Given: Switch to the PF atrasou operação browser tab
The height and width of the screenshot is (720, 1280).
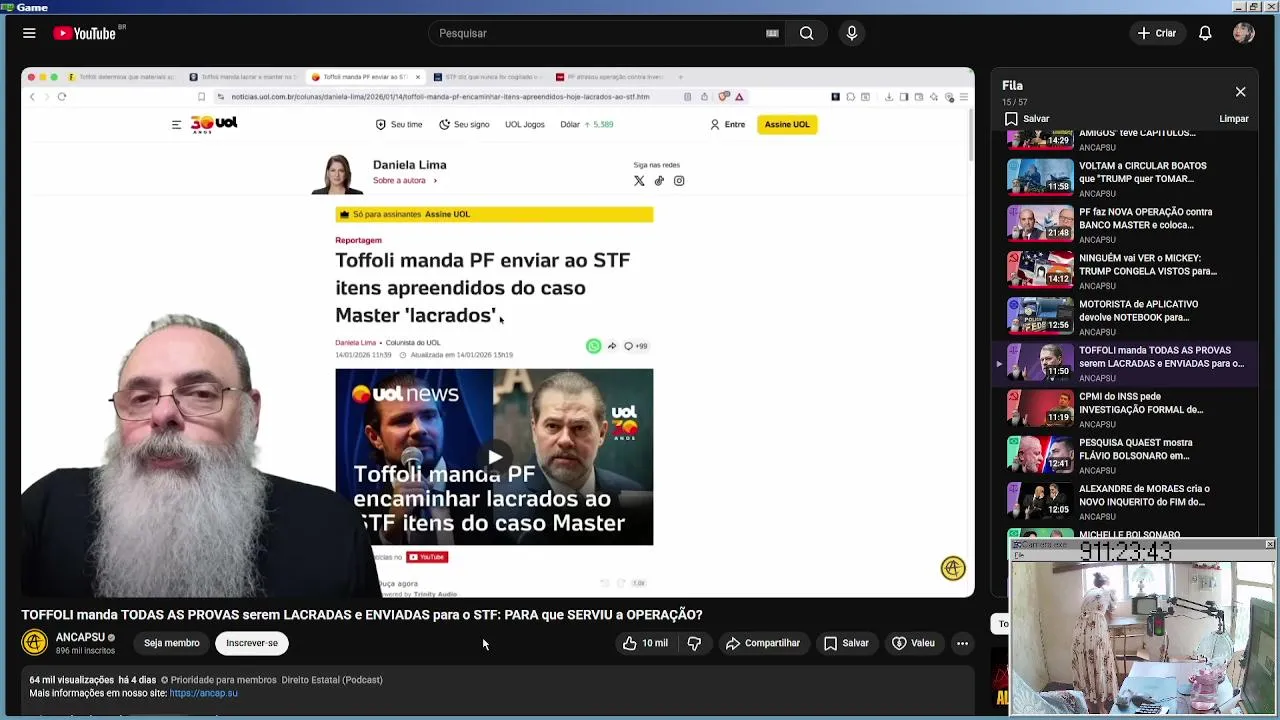Looking at the screenshot, I should 610,77.
